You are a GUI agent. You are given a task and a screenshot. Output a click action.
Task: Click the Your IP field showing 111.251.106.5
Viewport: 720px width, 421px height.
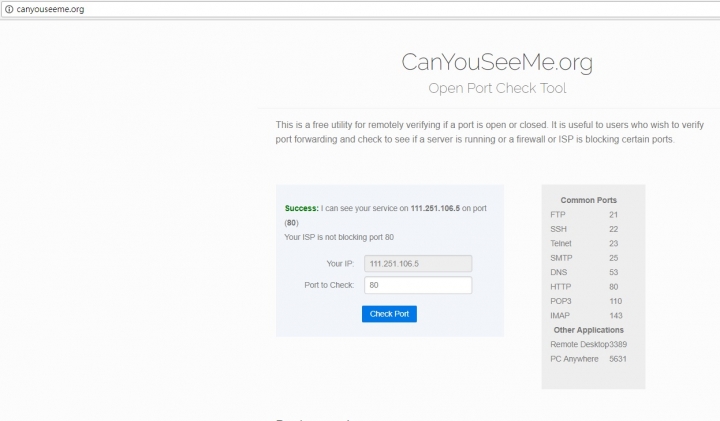pos(418,264)
